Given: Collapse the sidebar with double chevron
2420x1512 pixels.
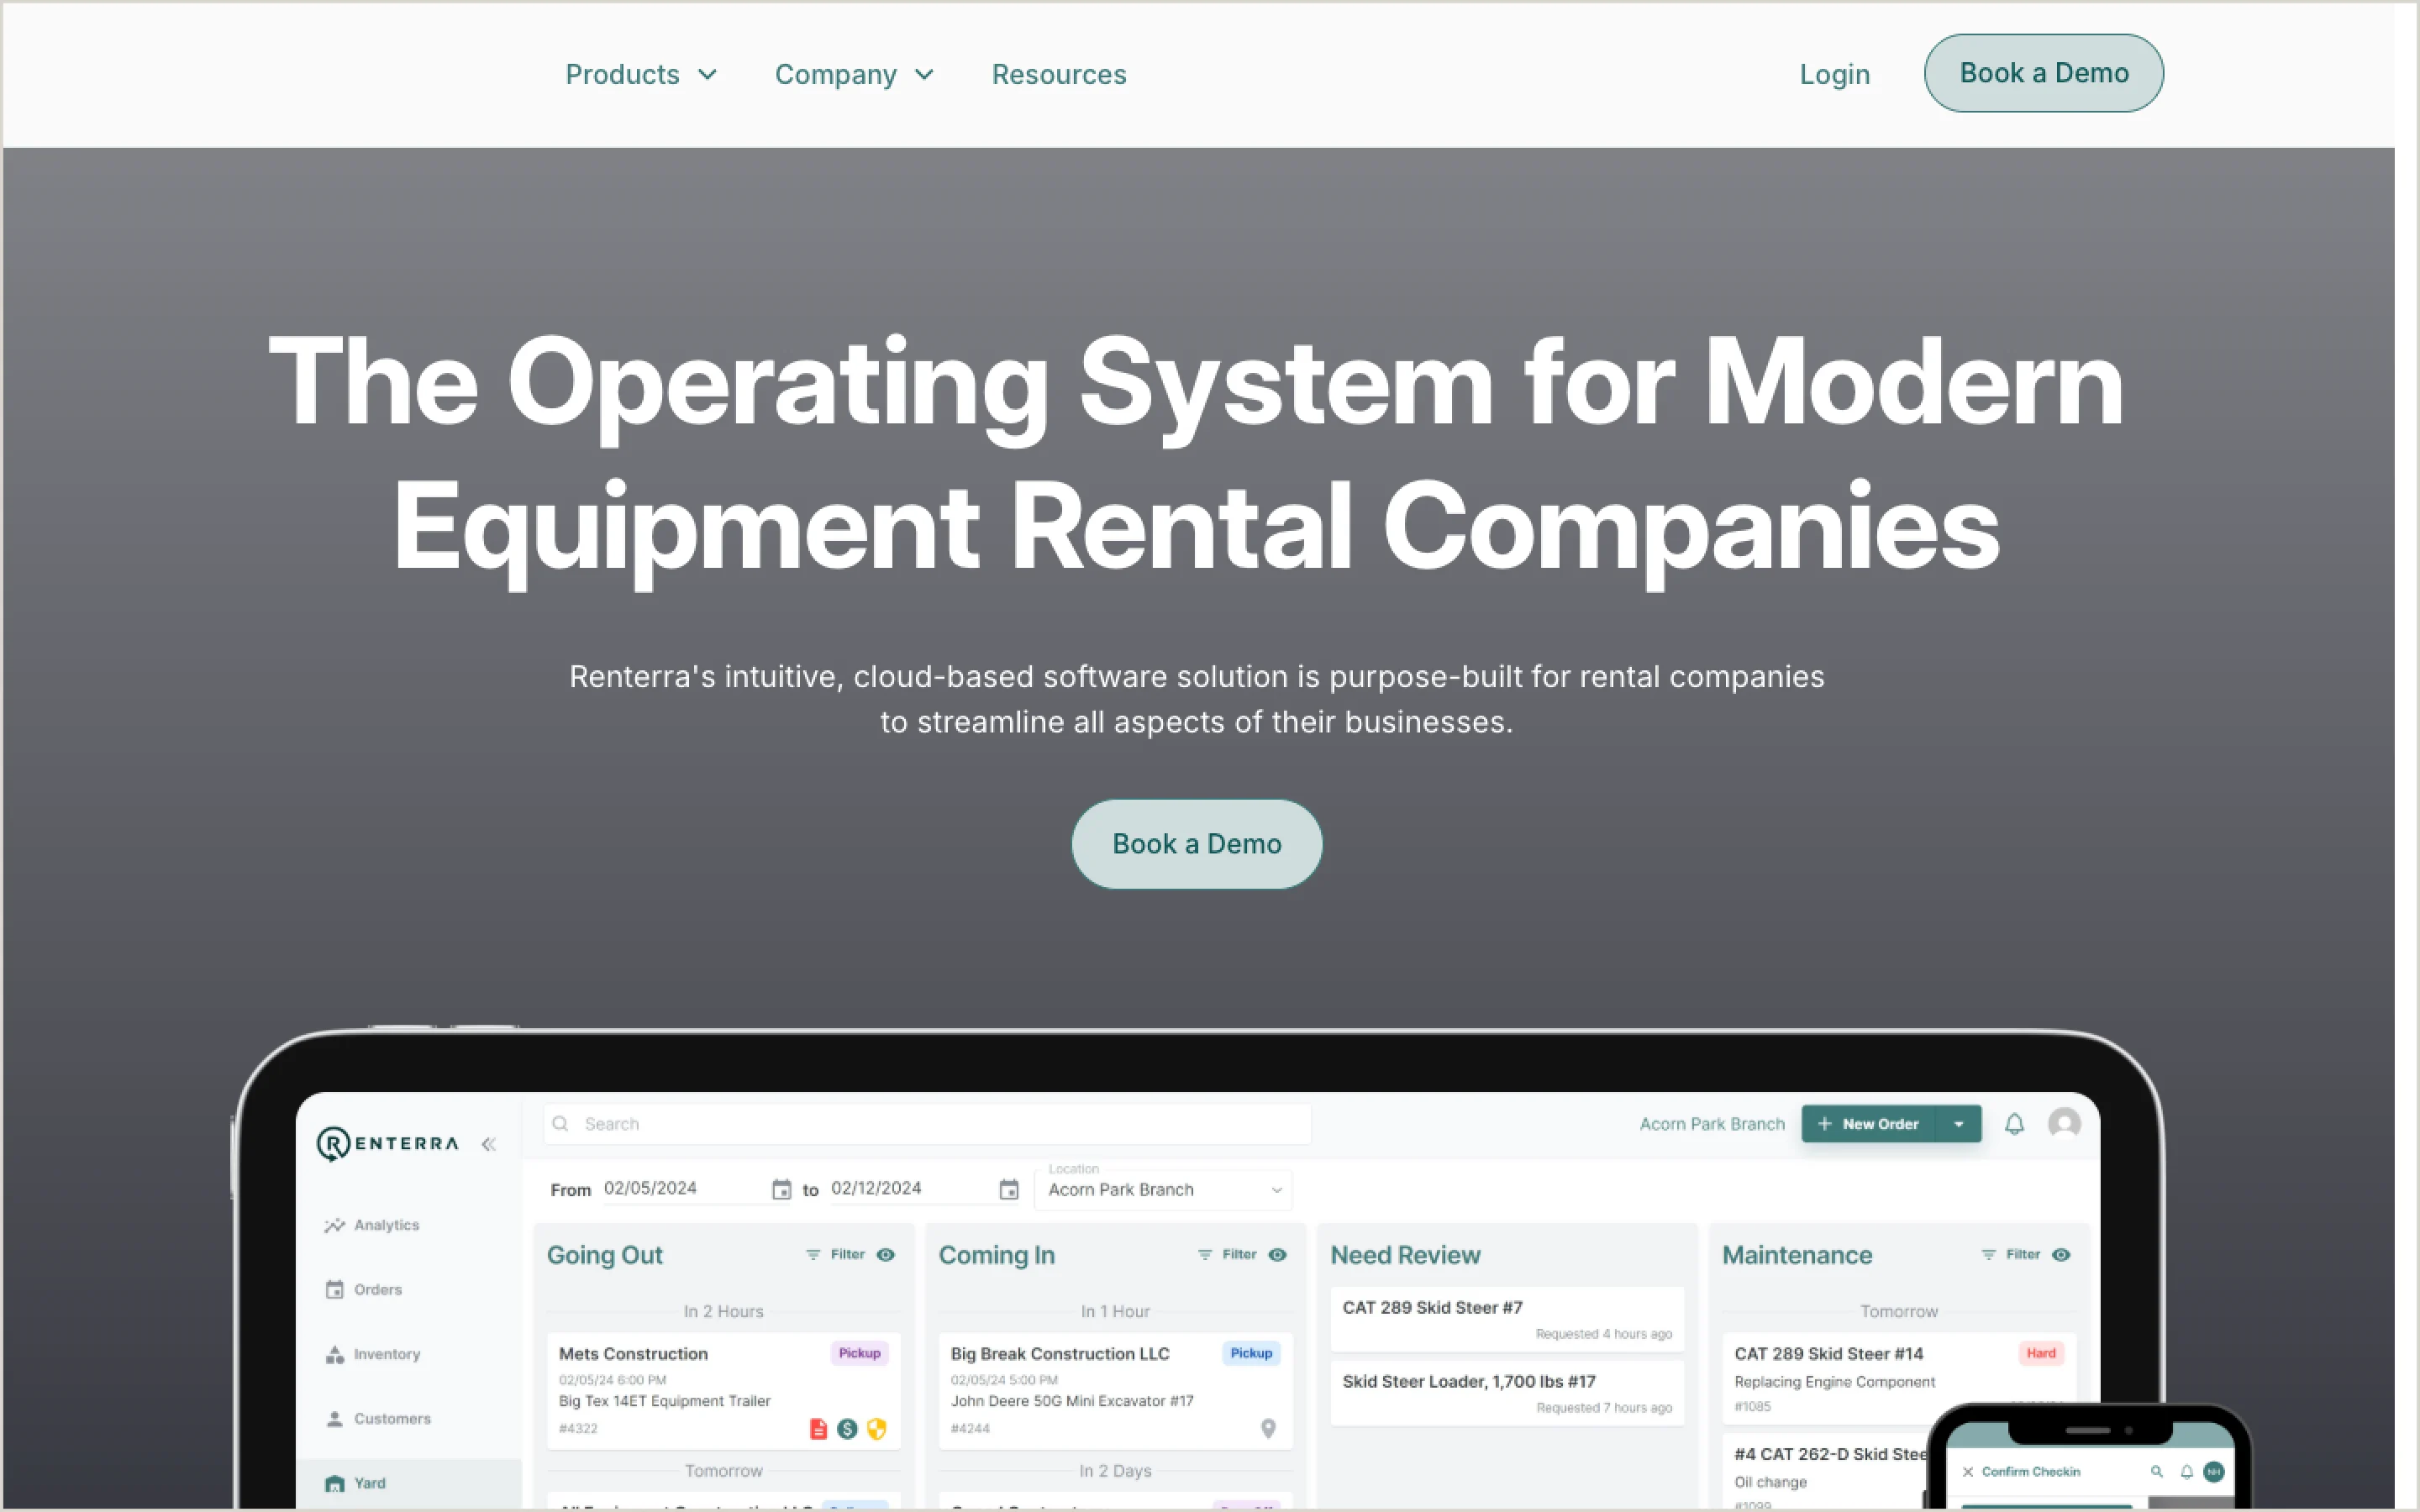Looking at the screenshot, I should pos(488,1144).
